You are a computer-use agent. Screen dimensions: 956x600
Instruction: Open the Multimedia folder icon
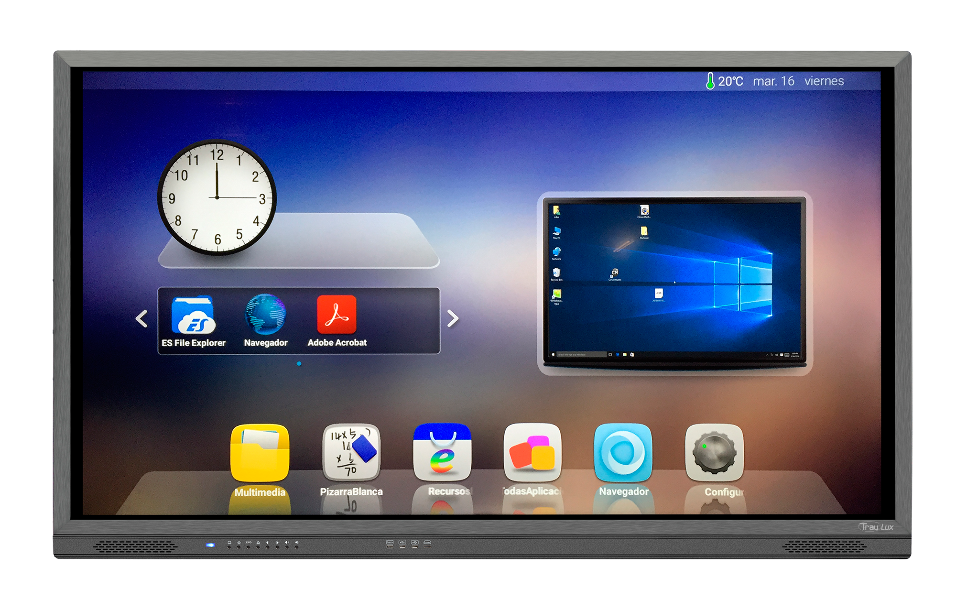pos(260,453)
